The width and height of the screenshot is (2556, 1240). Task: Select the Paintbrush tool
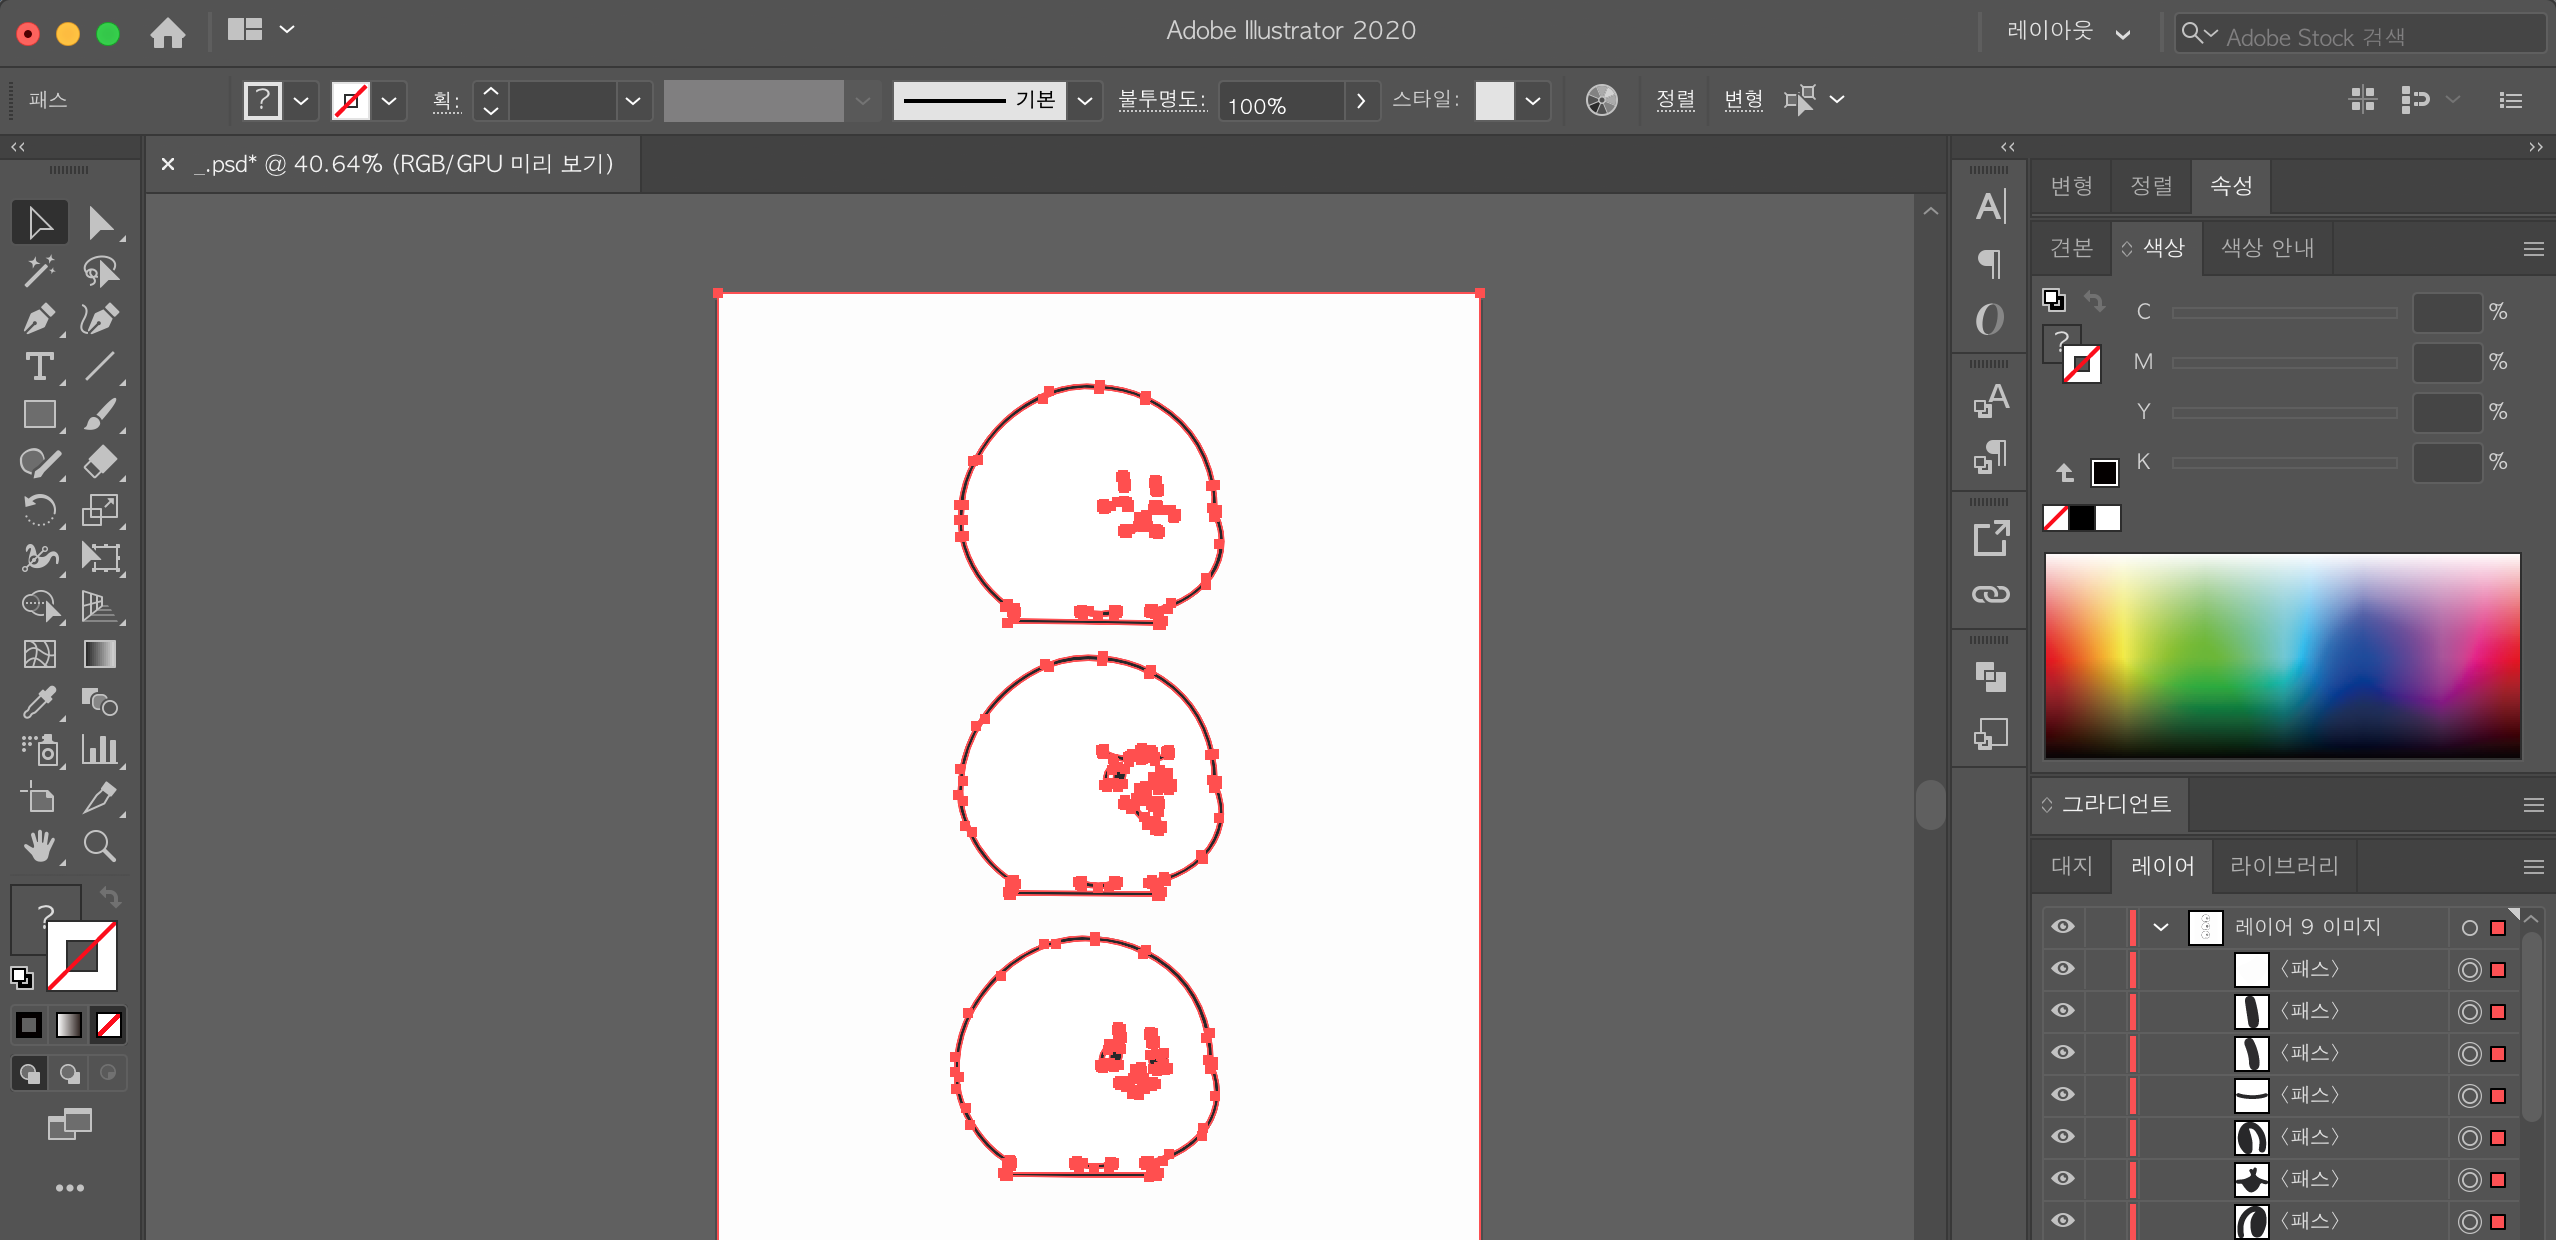pos(100,414)
